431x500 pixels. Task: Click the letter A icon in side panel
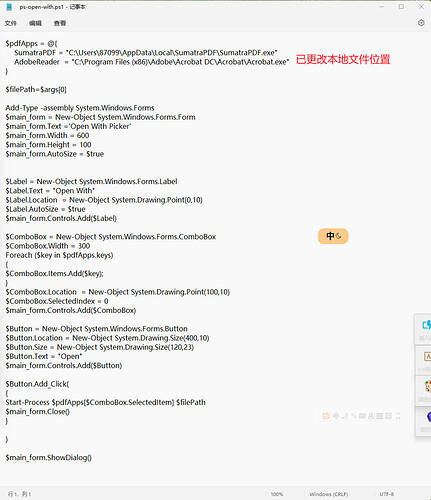(x=427, y=357)
